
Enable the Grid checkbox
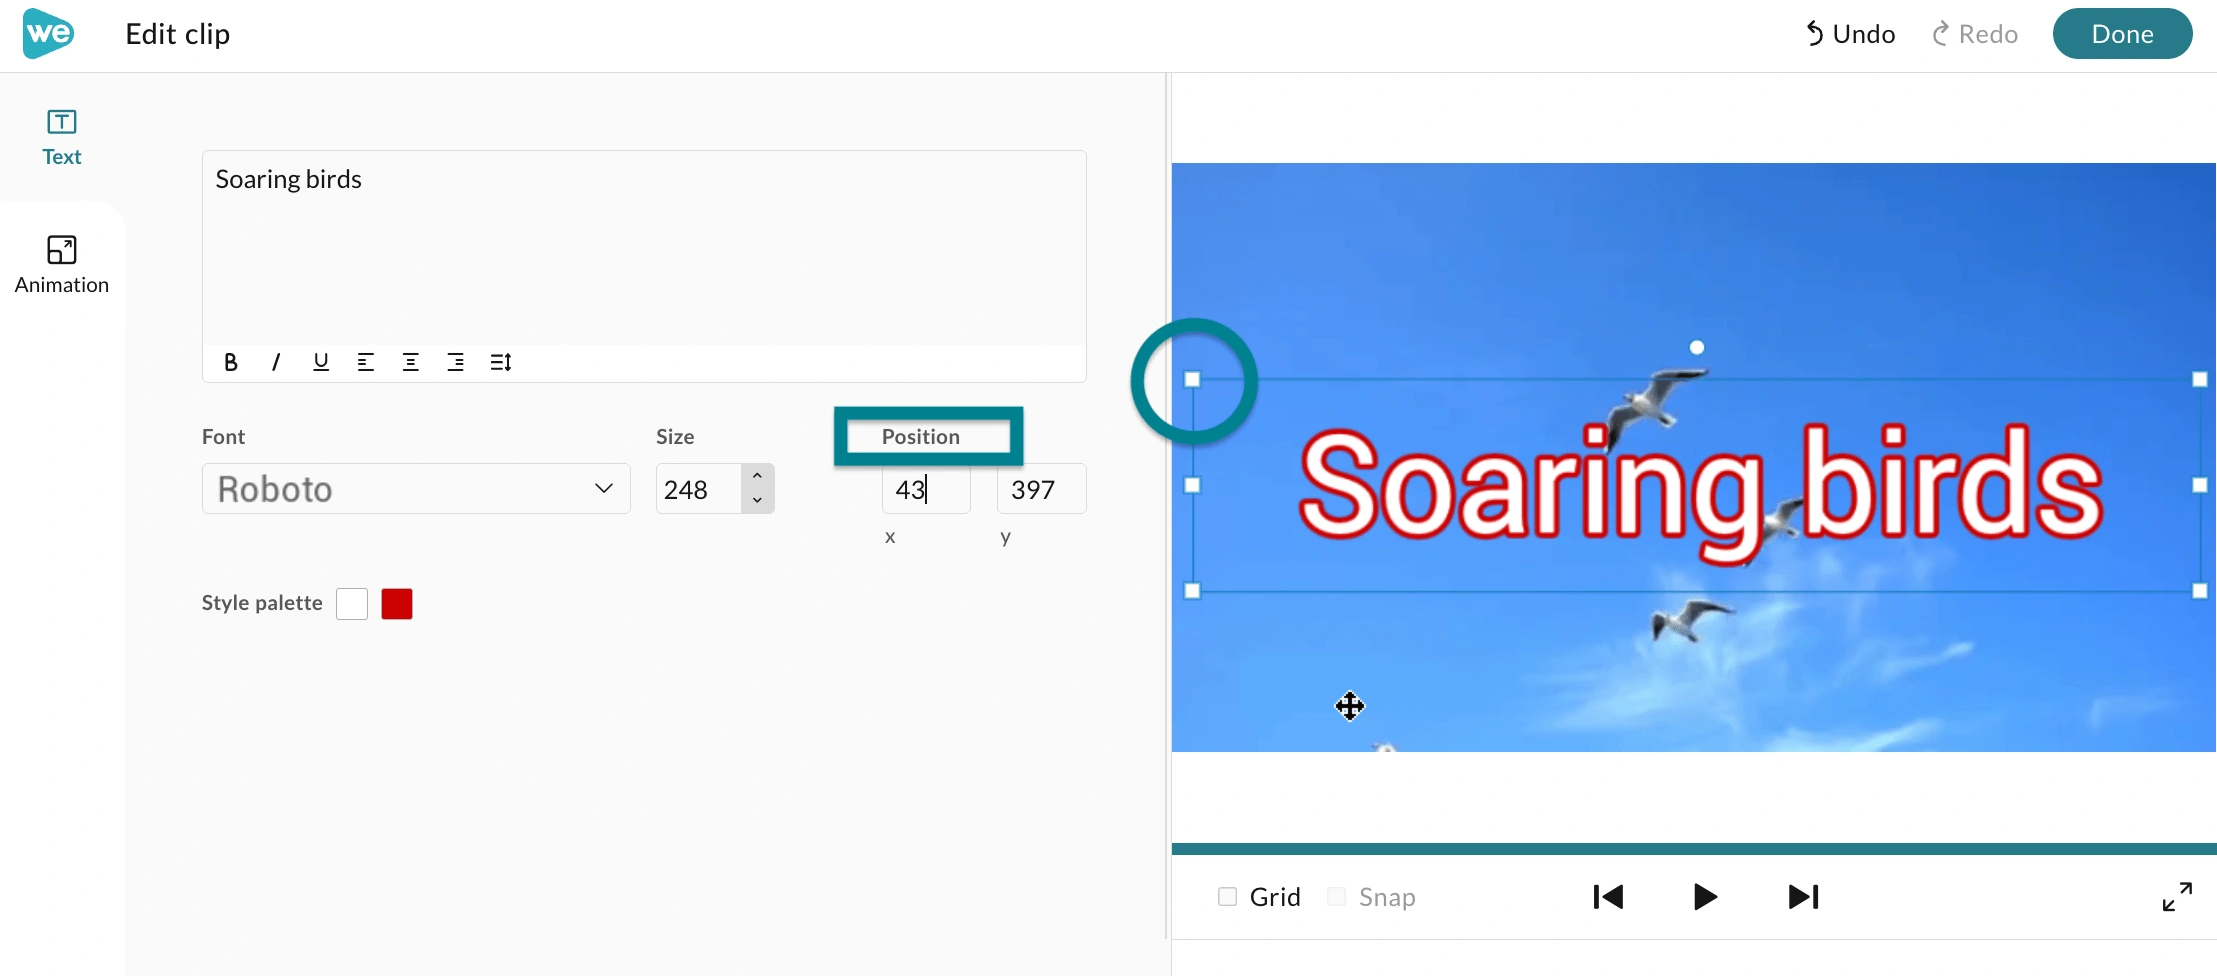click(x=1227, y=897)
